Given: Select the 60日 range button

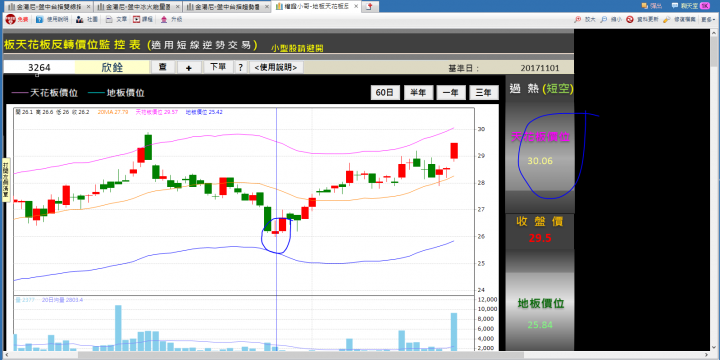Looking at the screenshot, I should tap(385, 92).
